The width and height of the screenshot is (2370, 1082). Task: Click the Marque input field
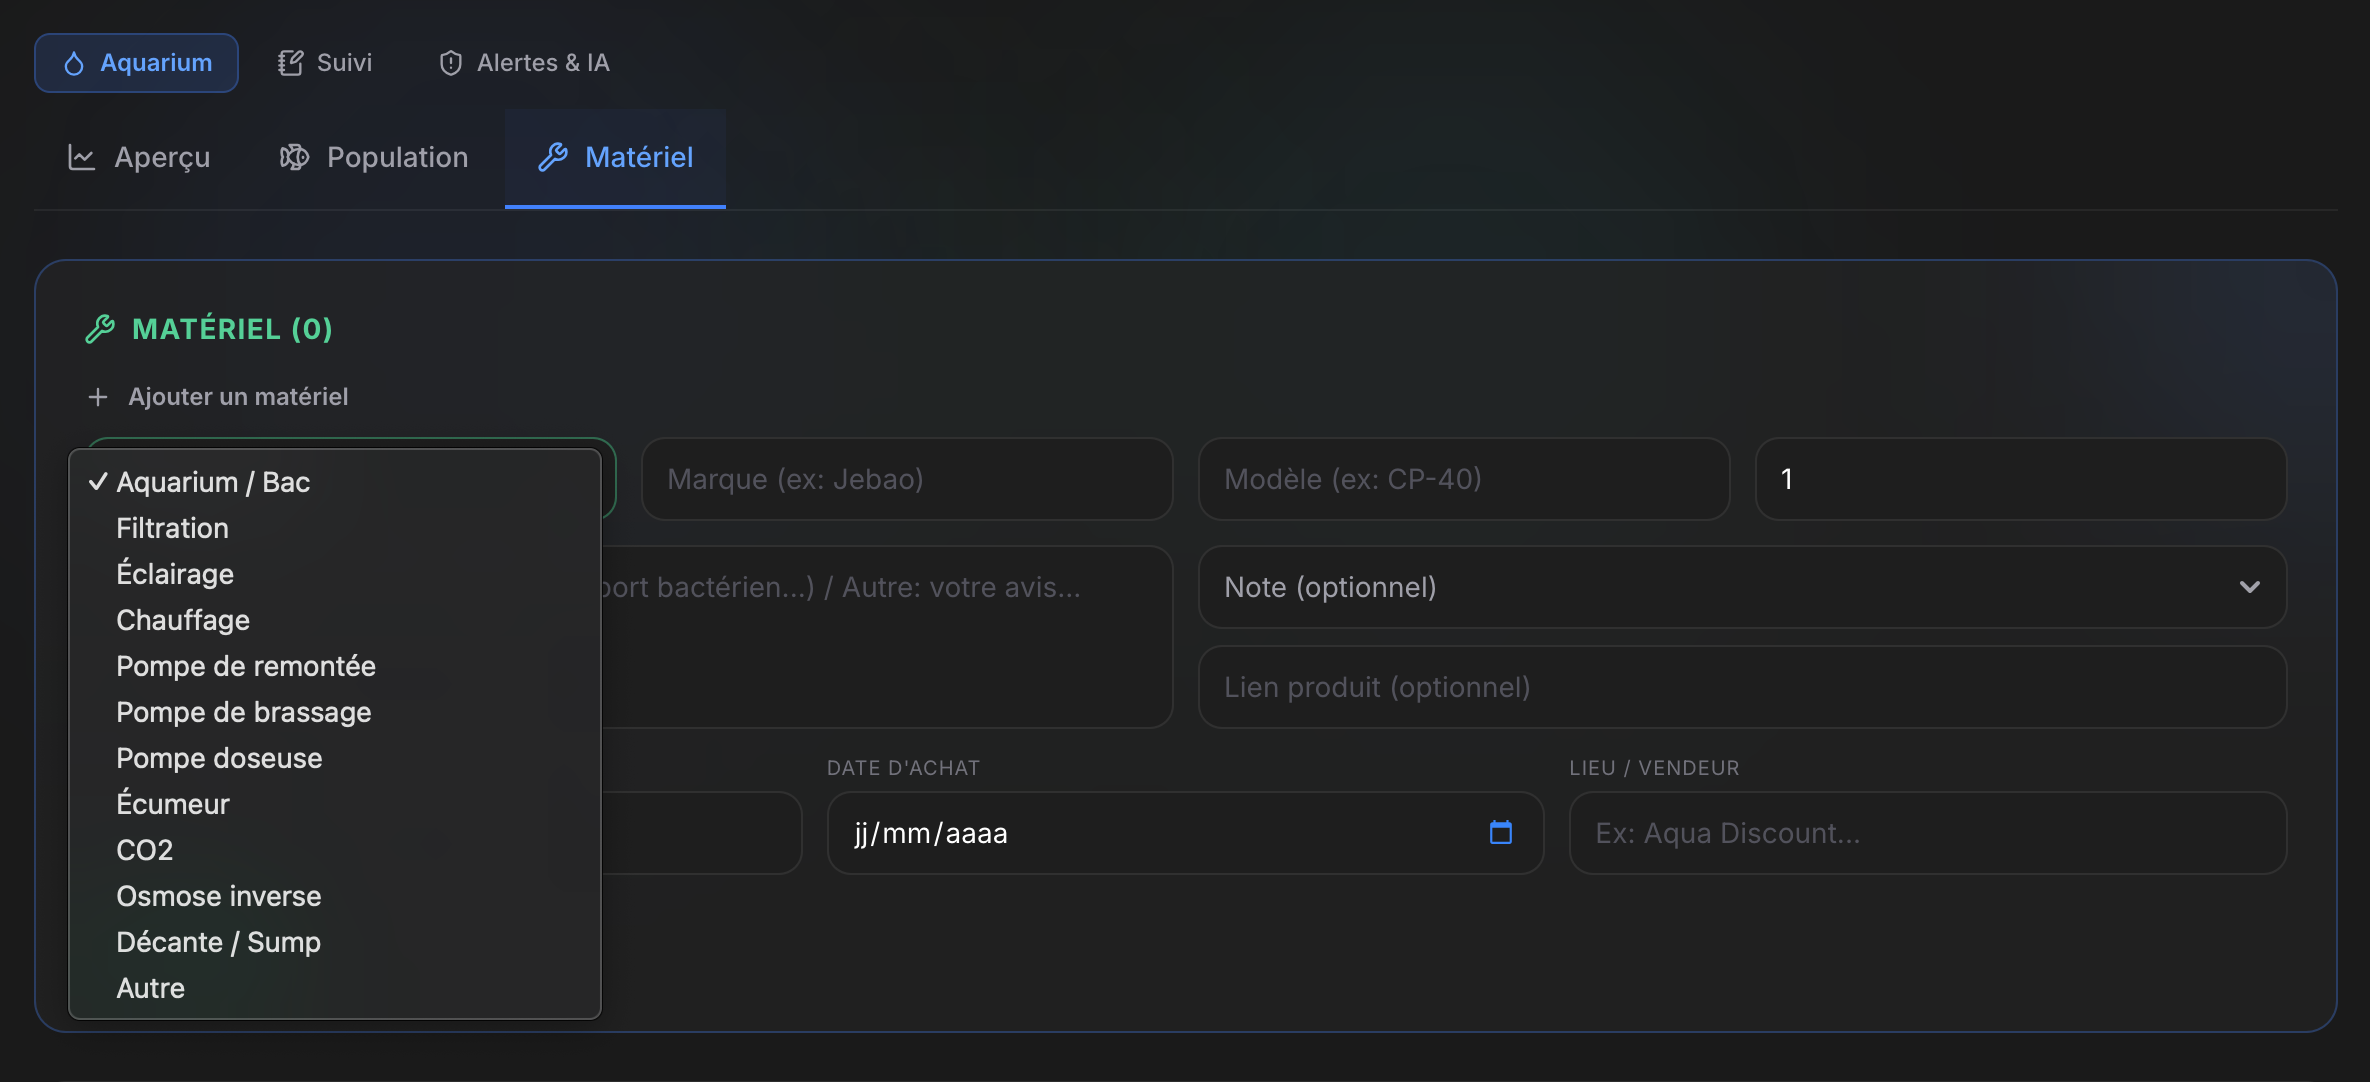pyautogui.click(x=906, y=479)
